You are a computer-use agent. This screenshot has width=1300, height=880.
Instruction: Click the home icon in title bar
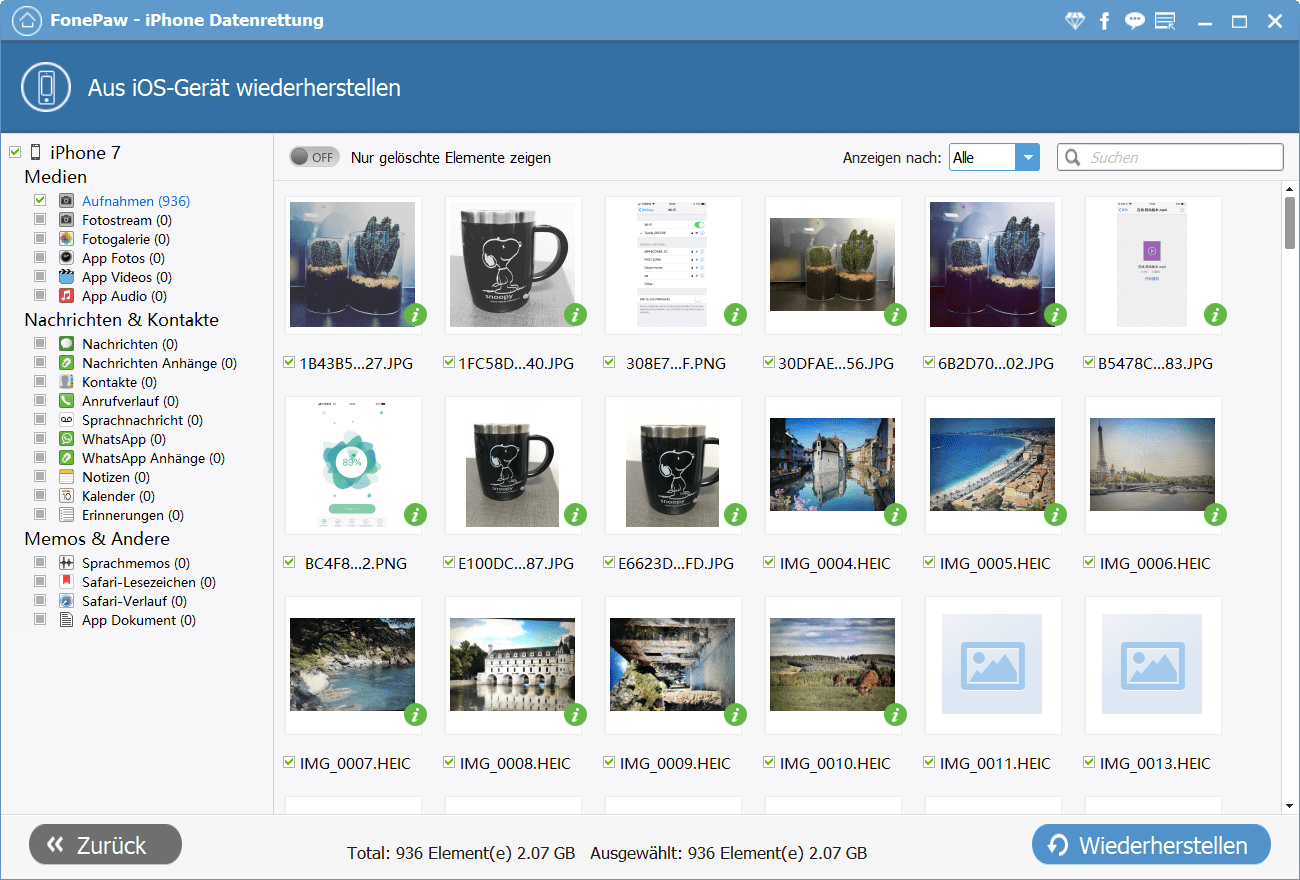(x=29, y=20)
